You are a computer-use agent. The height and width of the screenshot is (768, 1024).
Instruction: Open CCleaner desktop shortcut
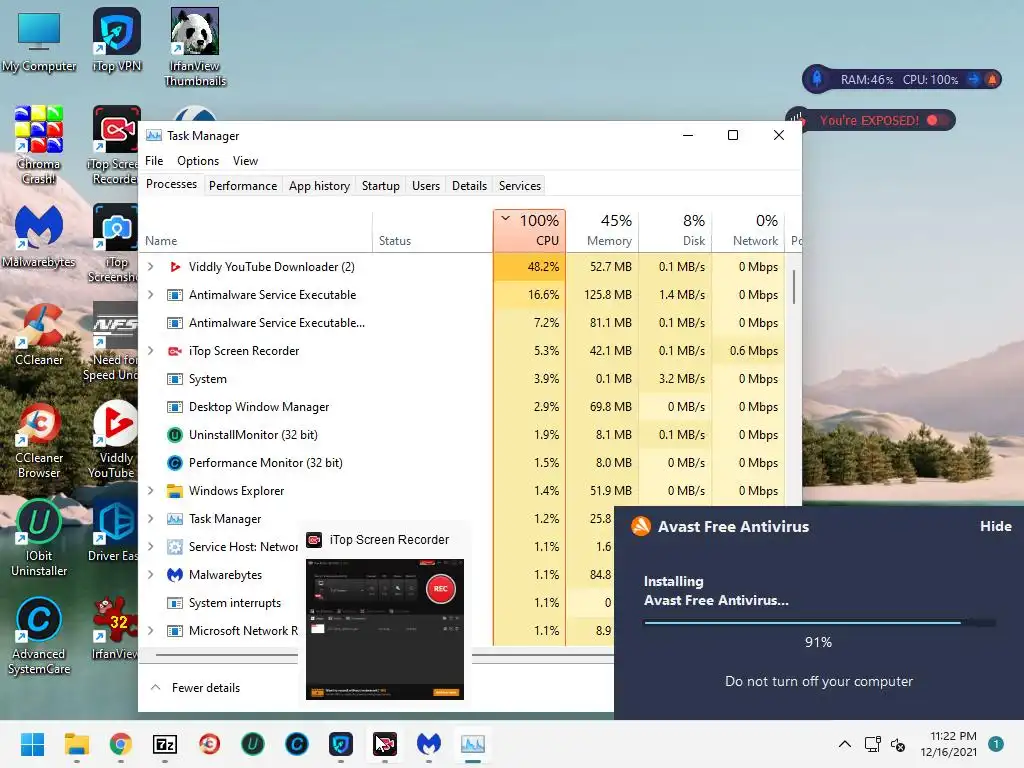39,334
